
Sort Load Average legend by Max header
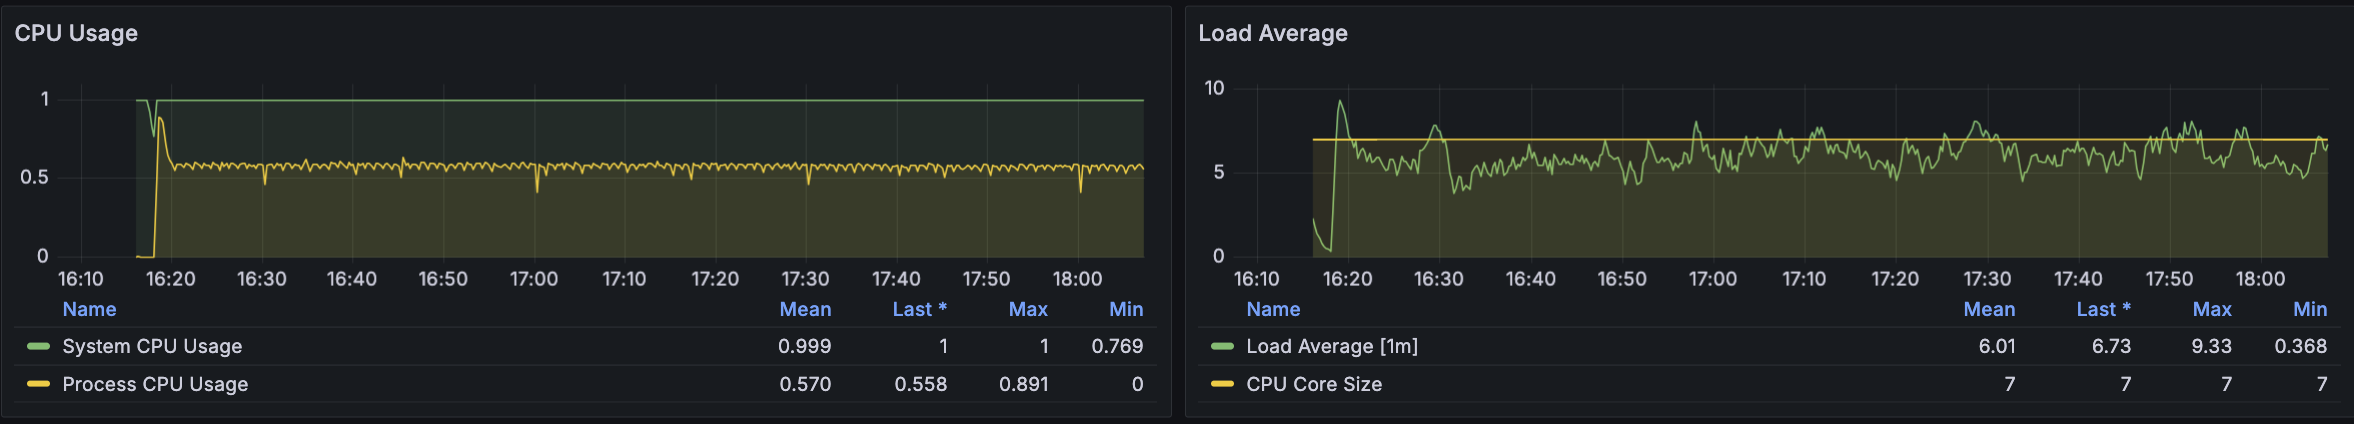(2212, 309)
